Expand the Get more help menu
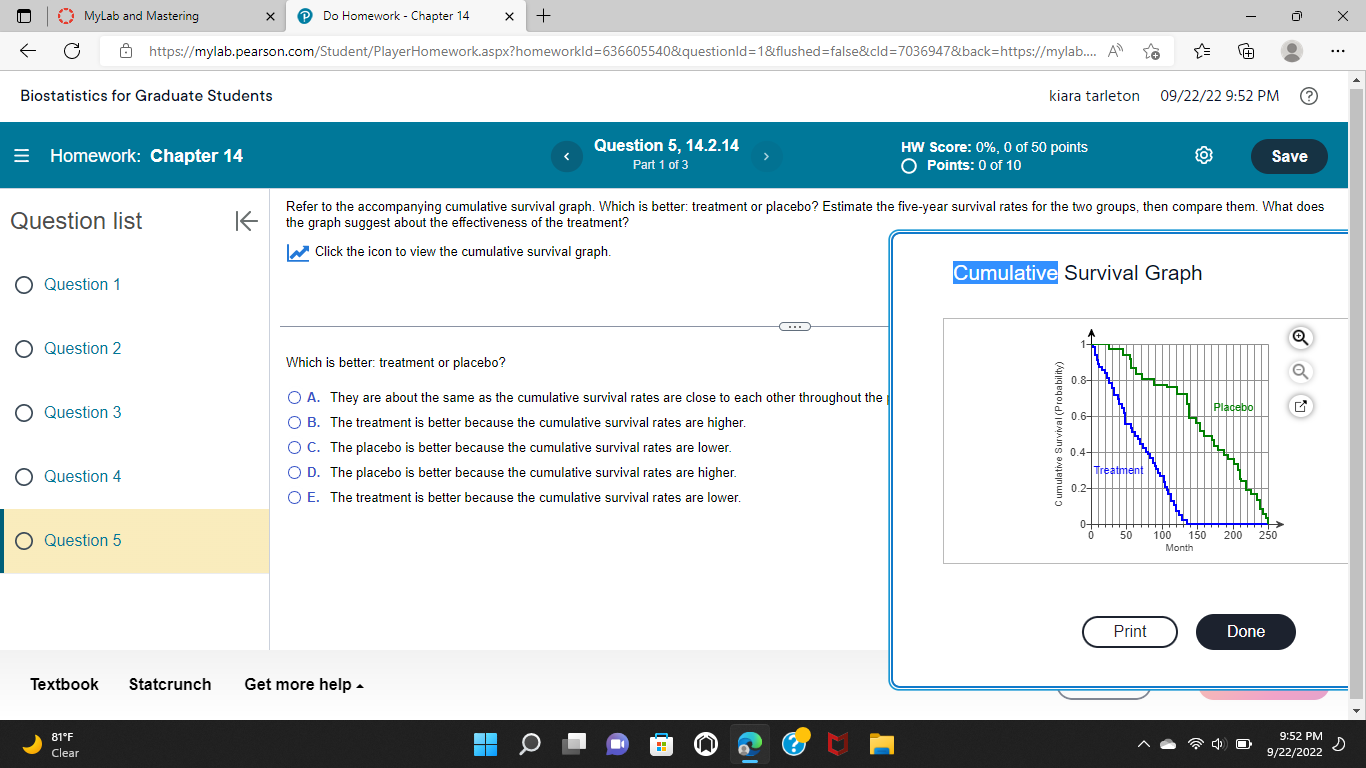Viewport: 1366px width, 768px height. point(304,684)
